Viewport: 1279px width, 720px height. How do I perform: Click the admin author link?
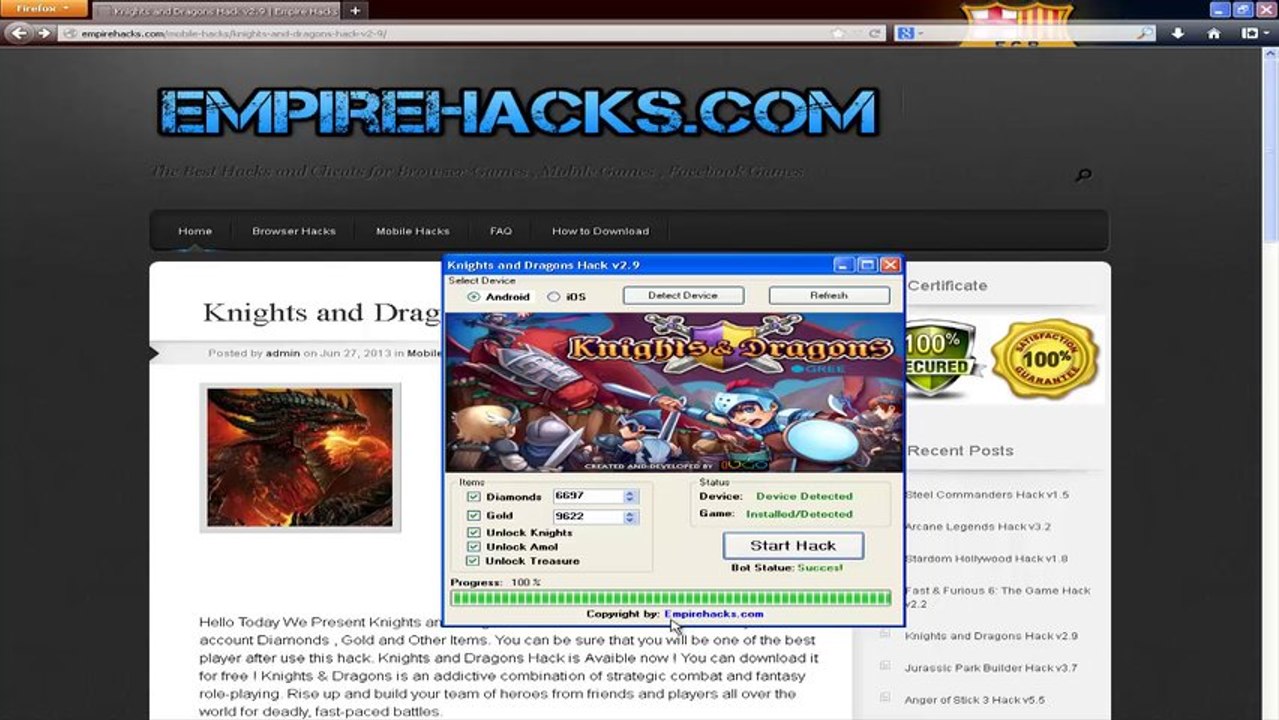[283, 353]
